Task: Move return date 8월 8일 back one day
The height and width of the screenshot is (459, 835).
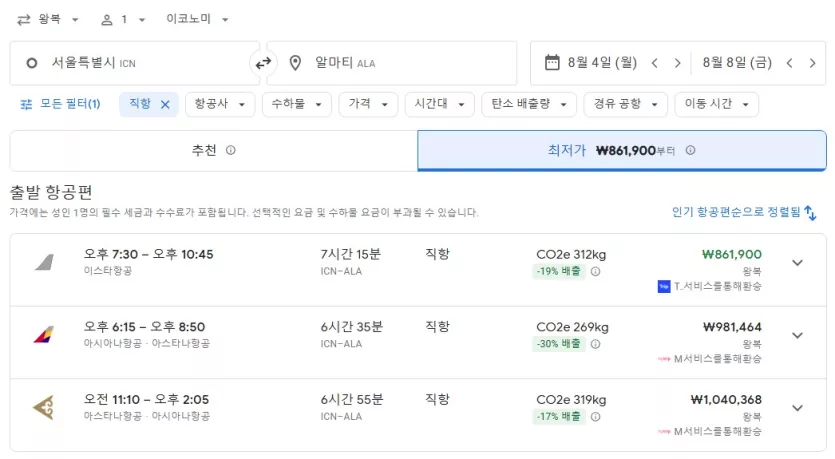Action: [x=789, y=63]
